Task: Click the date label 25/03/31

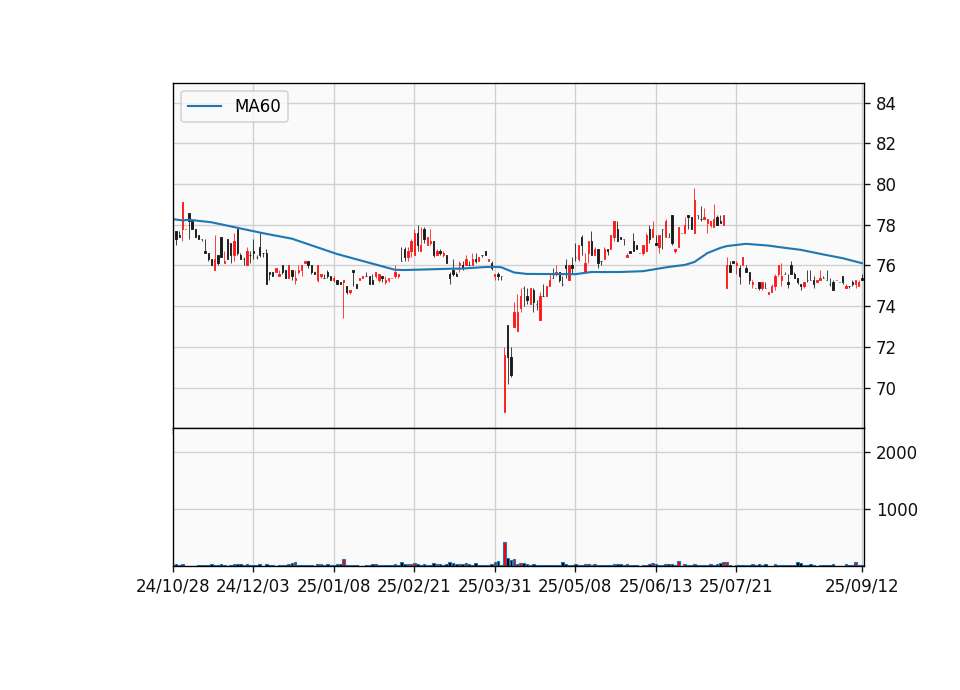Action: click(495, 586)
